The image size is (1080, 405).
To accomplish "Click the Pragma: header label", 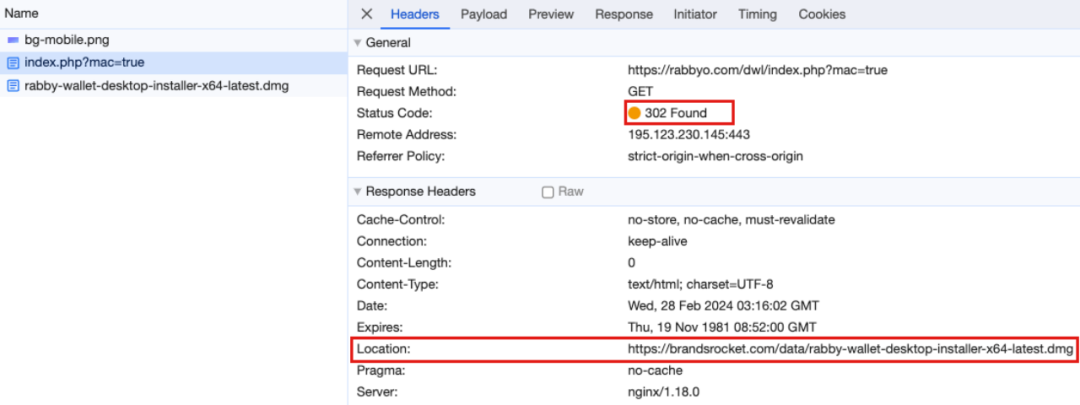I will [x=381, y=371].
